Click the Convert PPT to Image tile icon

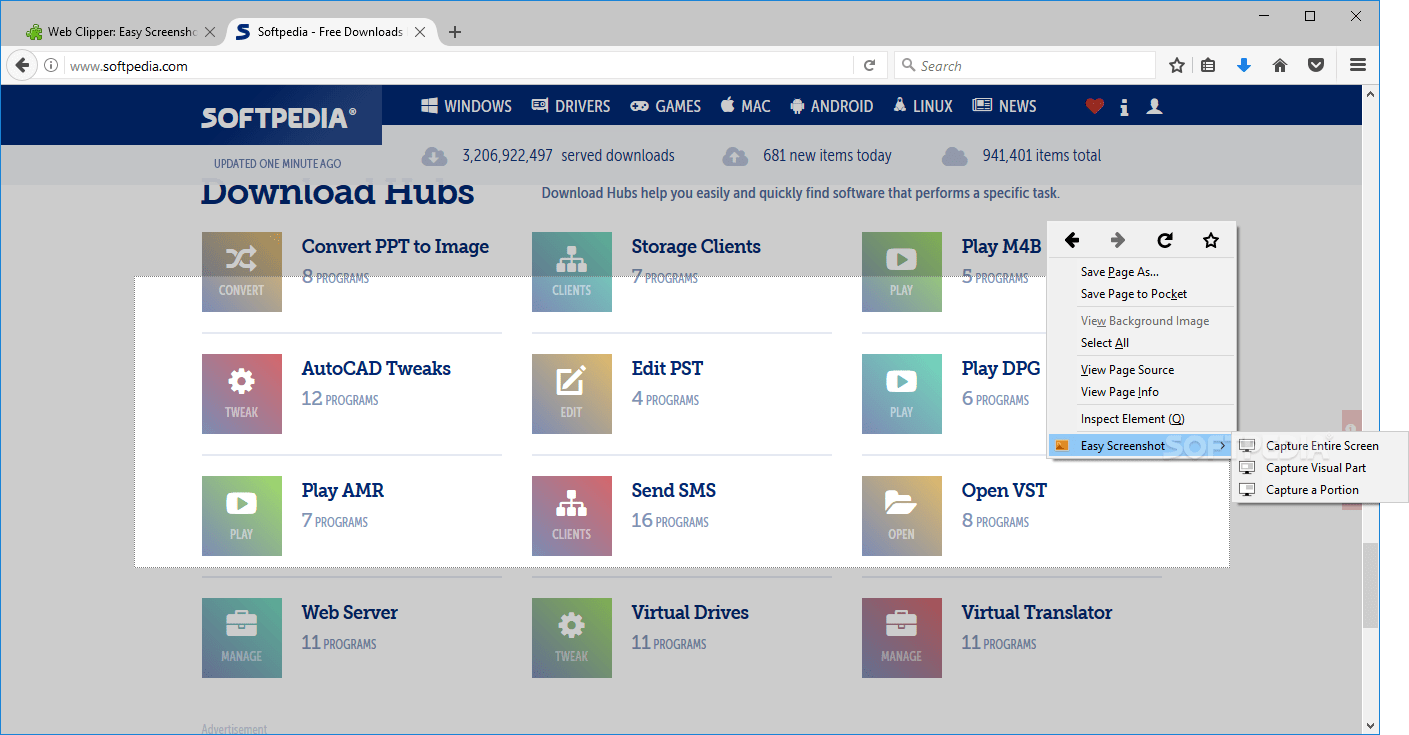(x=242, y=272)
